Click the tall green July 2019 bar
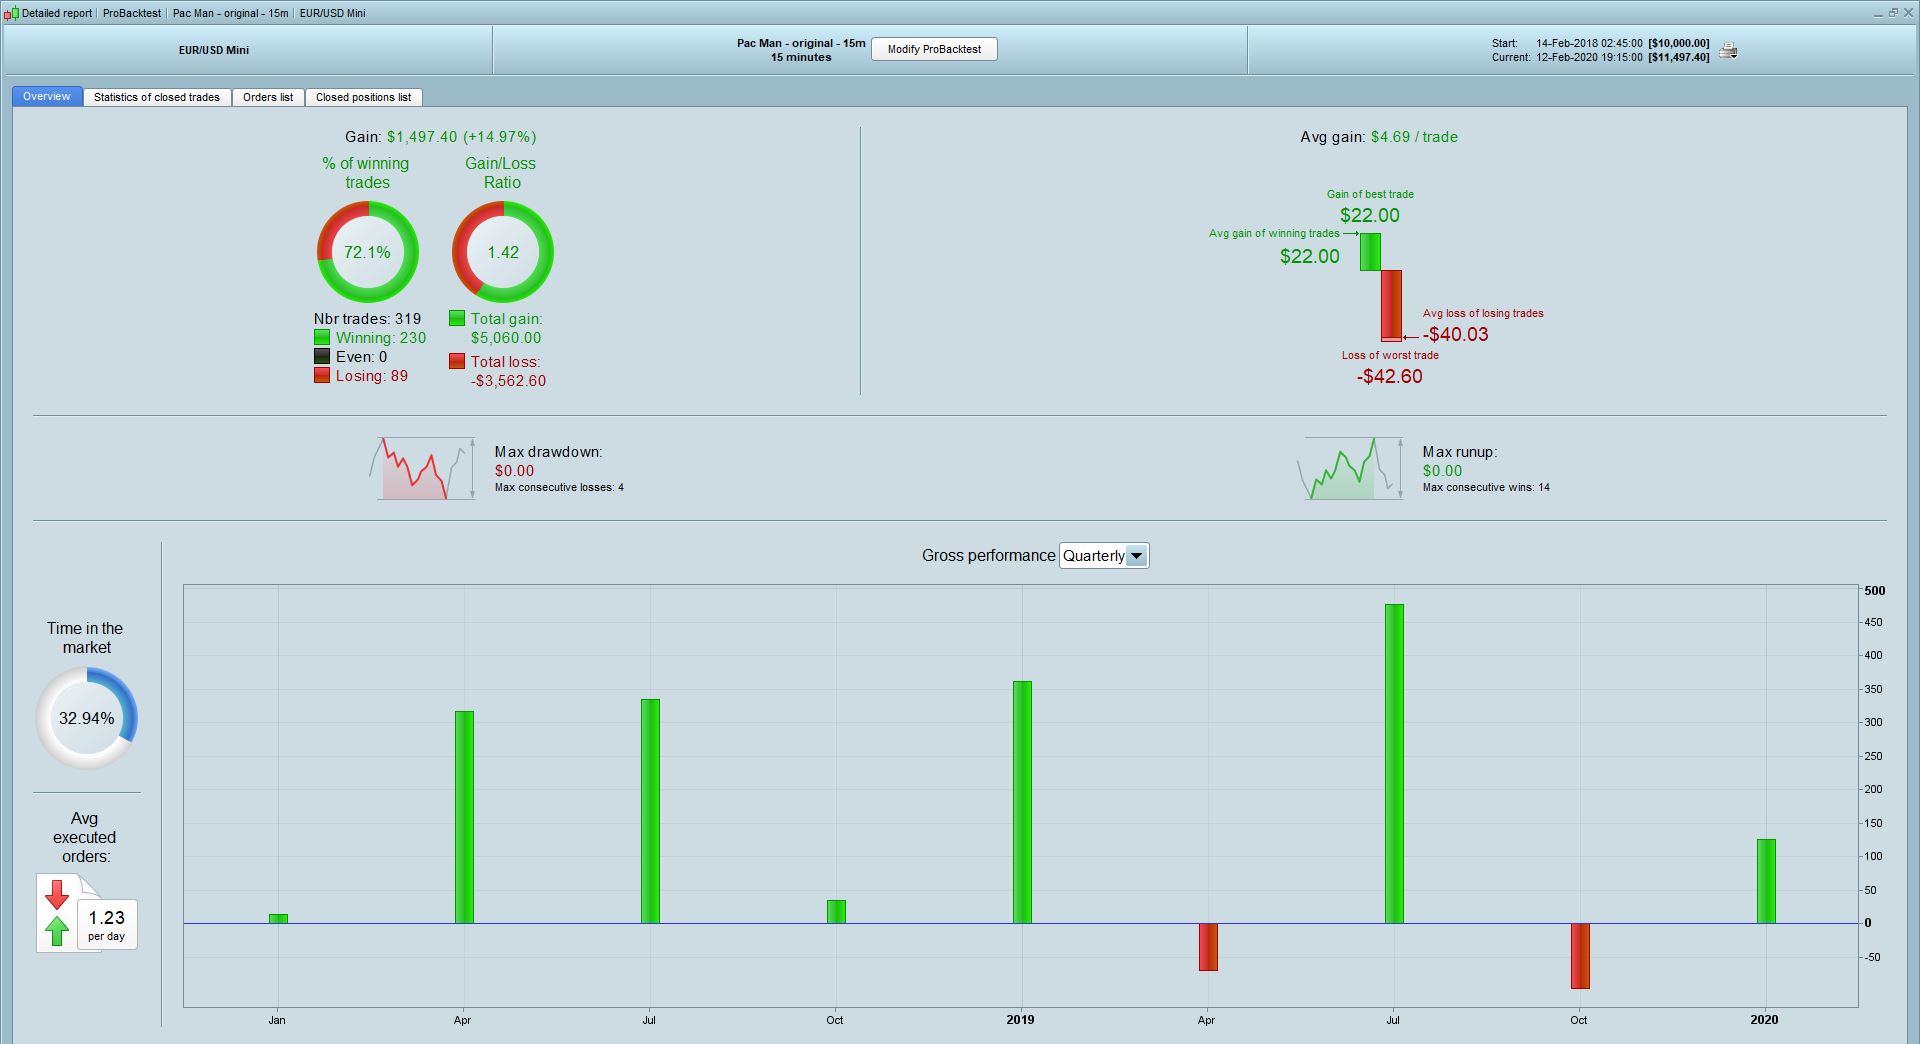 [1394, 764]
